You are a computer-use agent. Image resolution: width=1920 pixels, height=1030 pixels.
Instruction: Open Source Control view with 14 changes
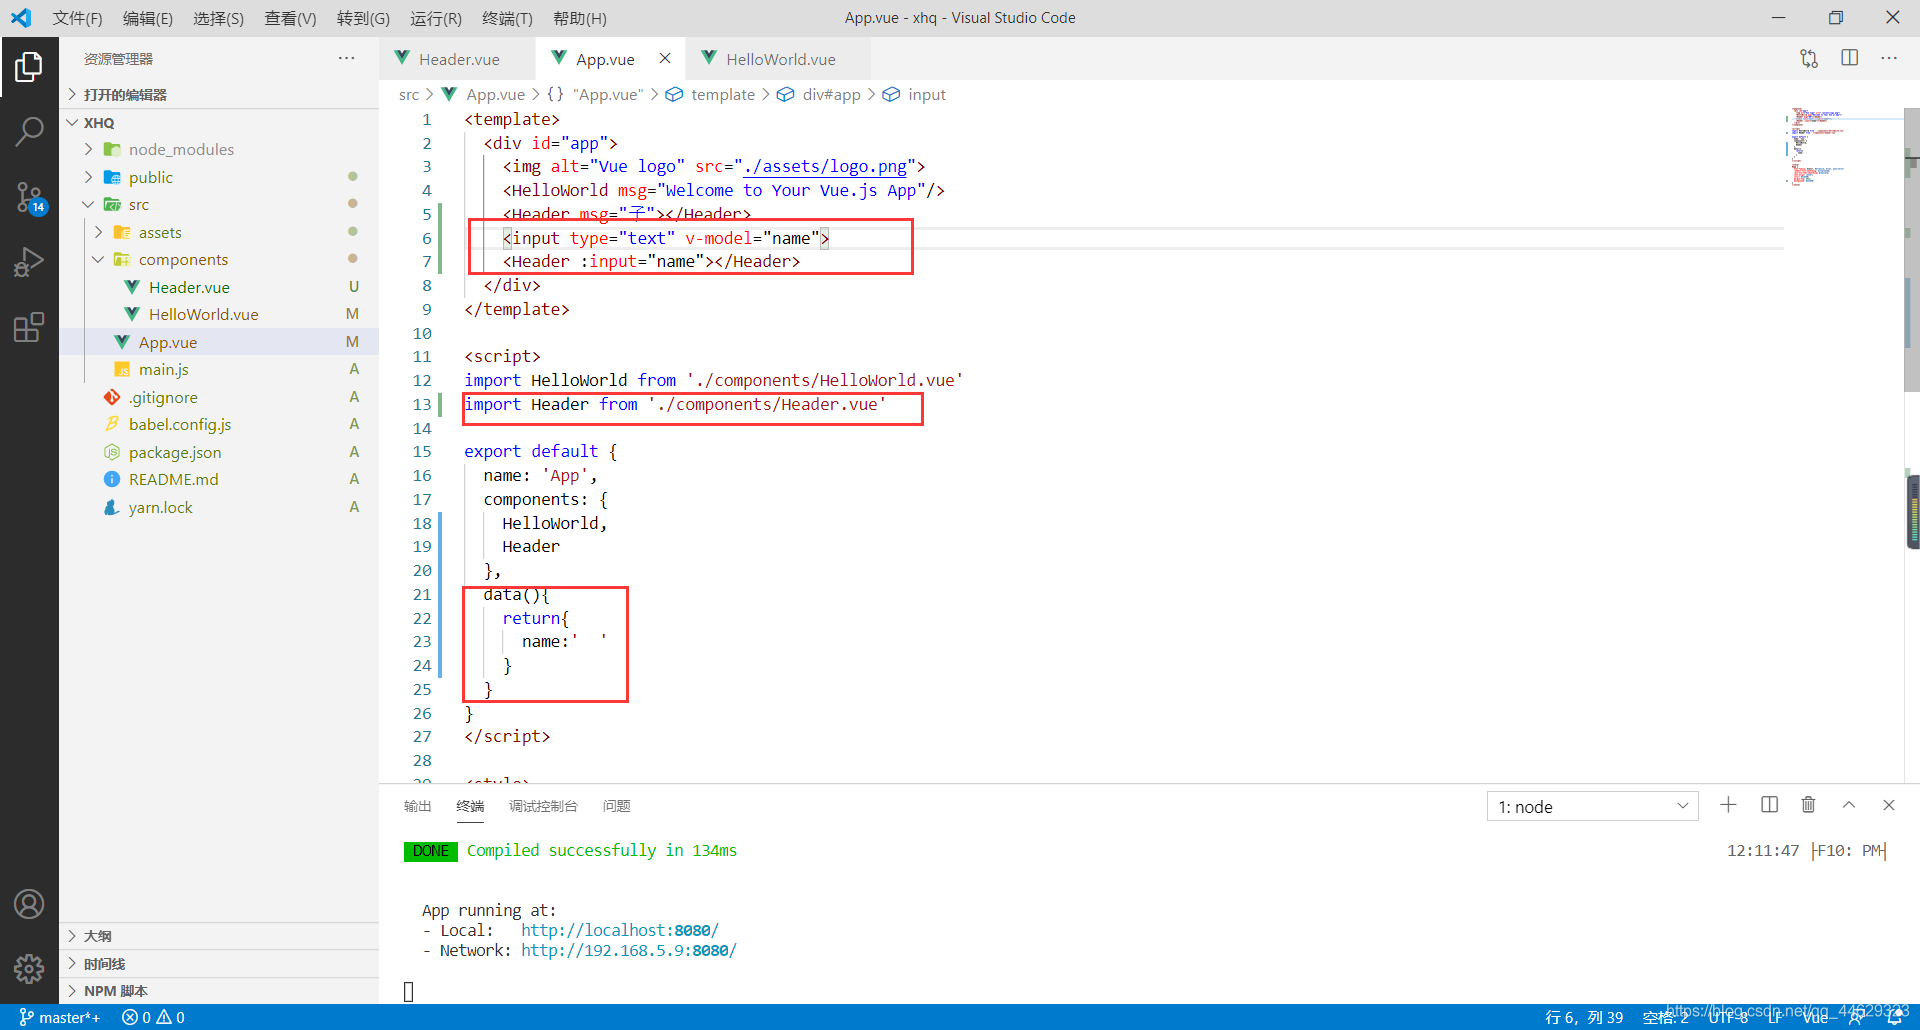29,197
